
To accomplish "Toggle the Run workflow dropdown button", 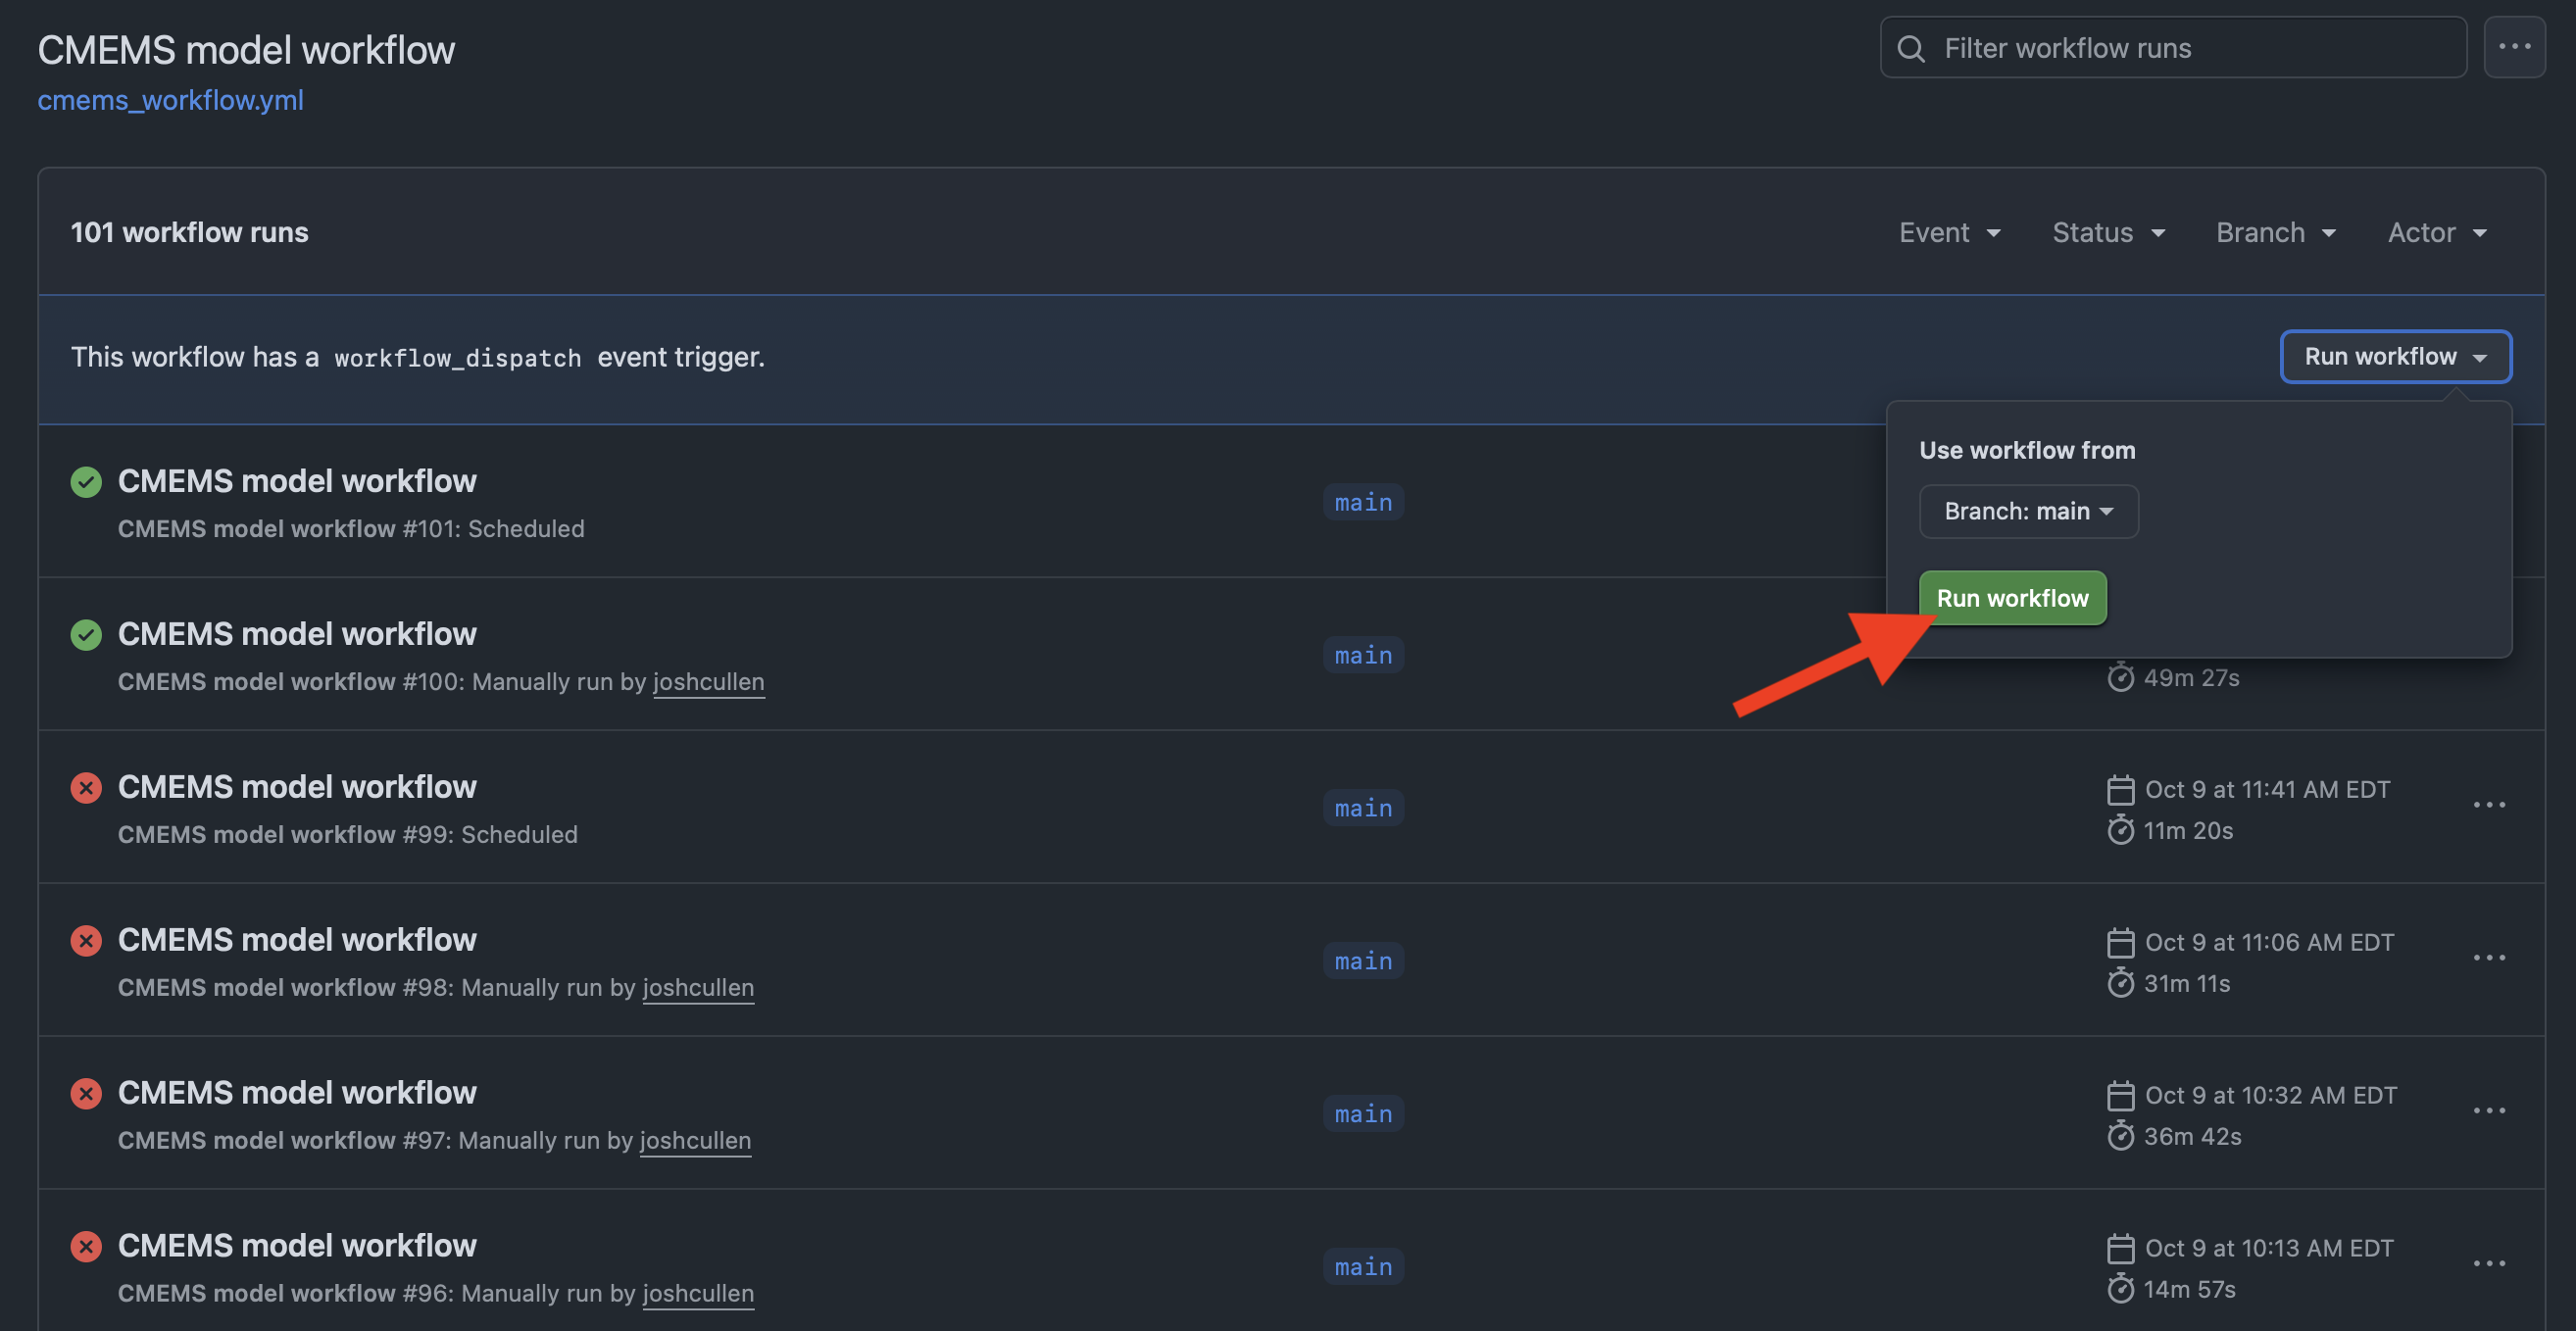I will 2394,357.
